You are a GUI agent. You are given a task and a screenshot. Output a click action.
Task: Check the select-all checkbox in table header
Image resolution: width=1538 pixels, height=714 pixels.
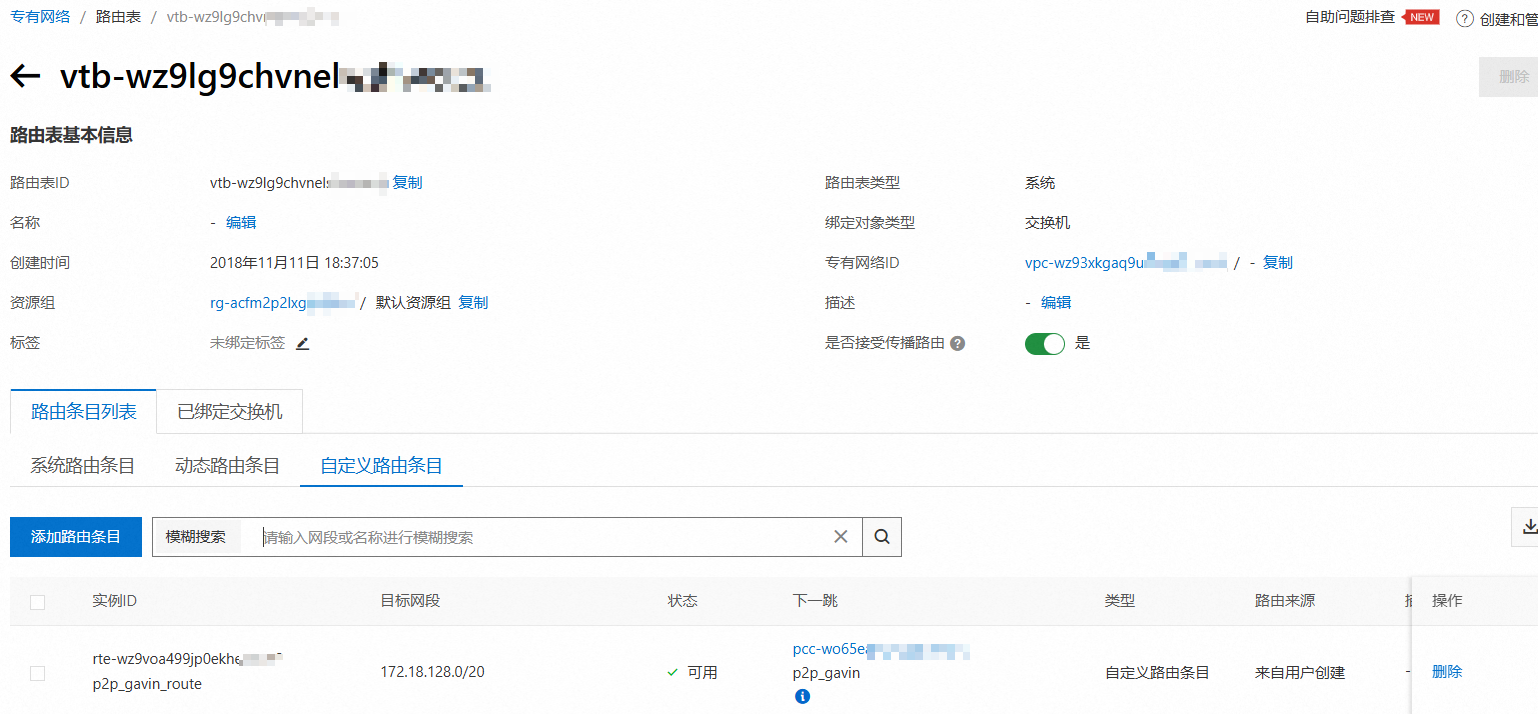[x=37, y=602]
